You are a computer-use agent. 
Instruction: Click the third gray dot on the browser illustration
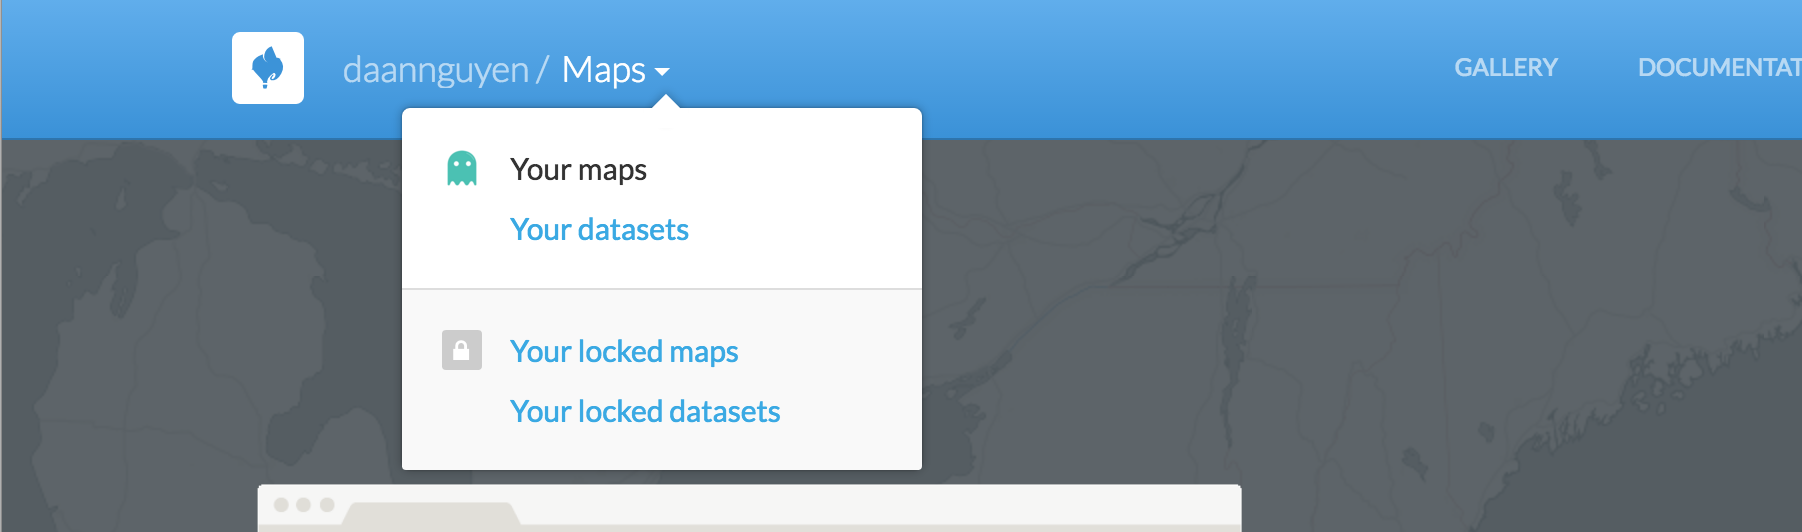(x=327, y=504)
